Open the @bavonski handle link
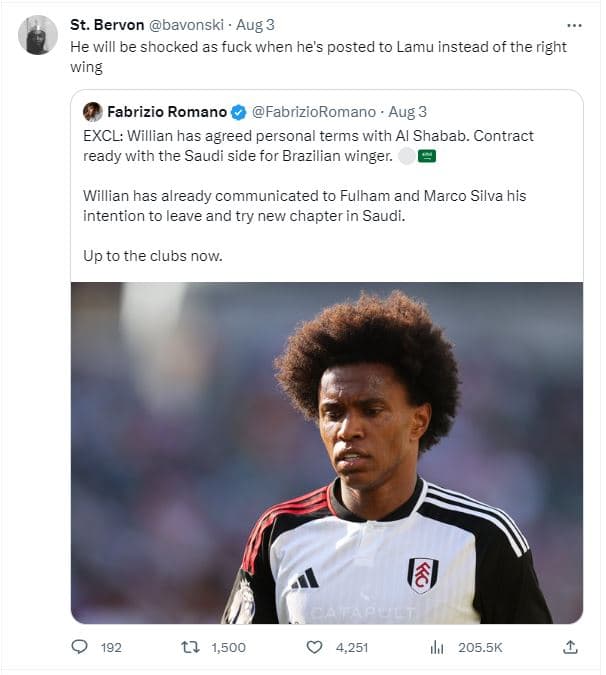 coord(184,25)
